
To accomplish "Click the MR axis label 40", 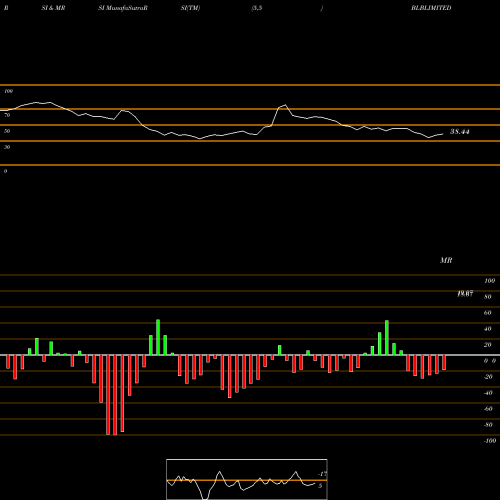I will (x=488, y=329).
